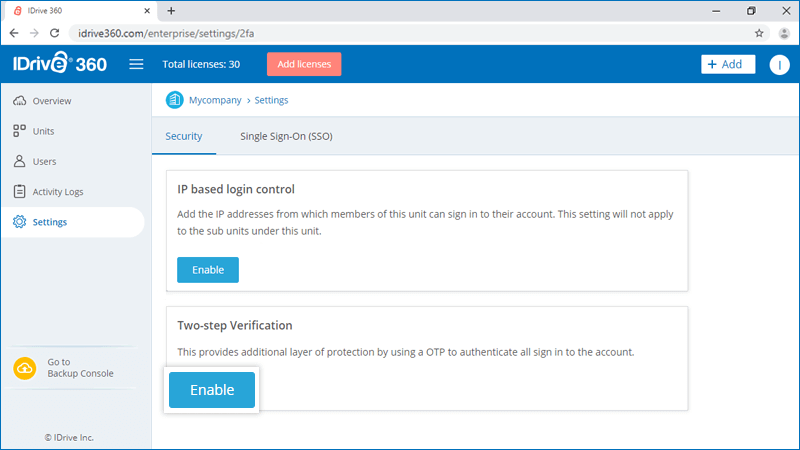Open a new browser tab
Image resolution: width=800 pixels, height=450 pixels.
[x=171, y=11]
